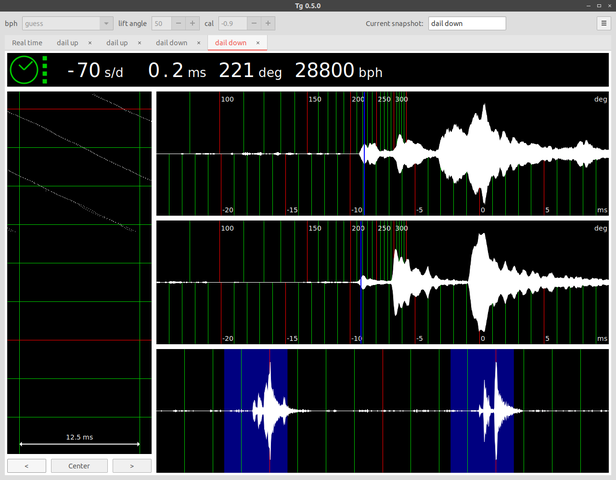Viewport: 616px width, 480px height.
Task: Decrease cal value with minus button
Action: pyautogui.click(x=254, y=24)
